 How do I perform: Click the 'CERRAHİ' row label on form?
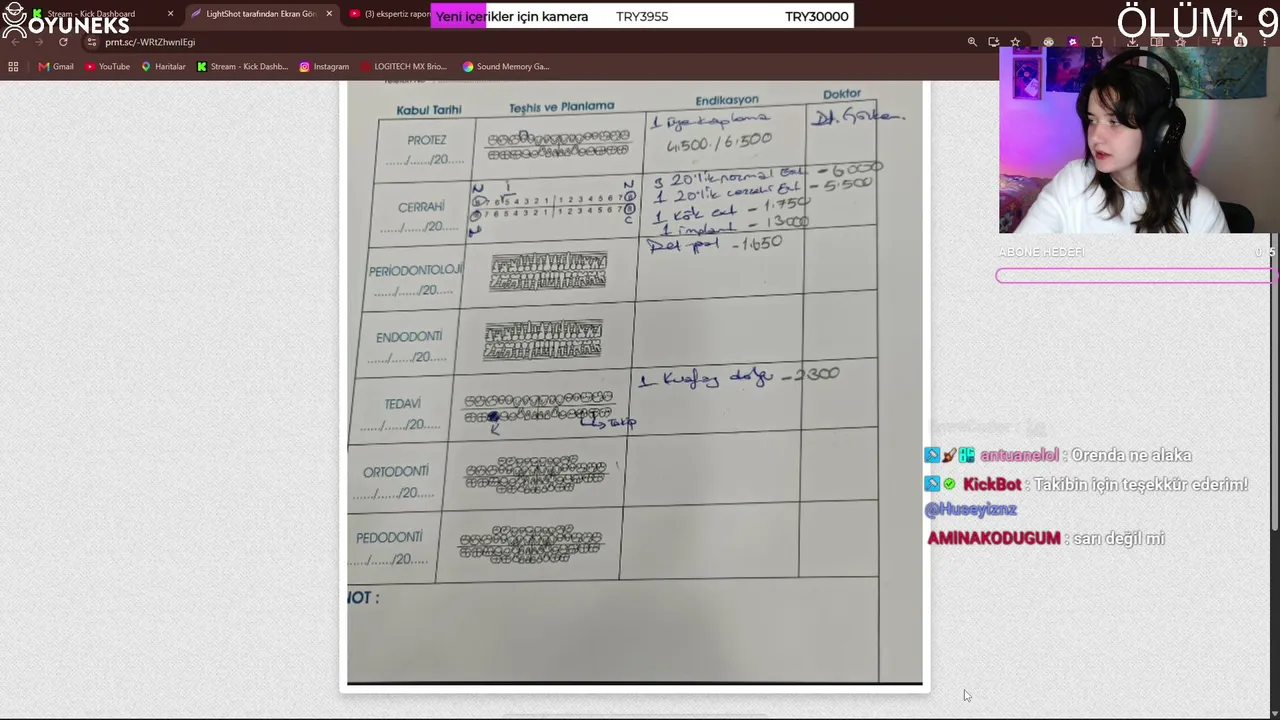coord(421,207)
